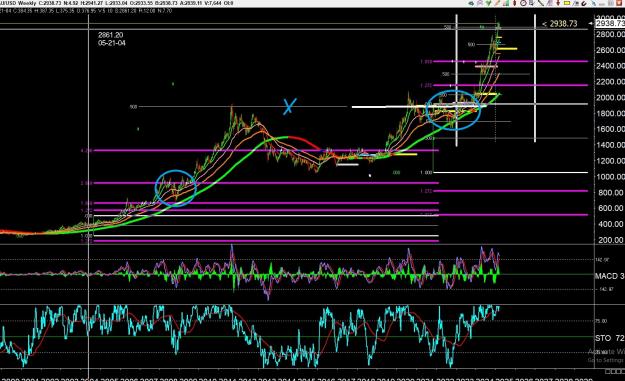Click the orange-red icon at the toolbar end
The image size is (625, 381).
click(x=619, y=3)
